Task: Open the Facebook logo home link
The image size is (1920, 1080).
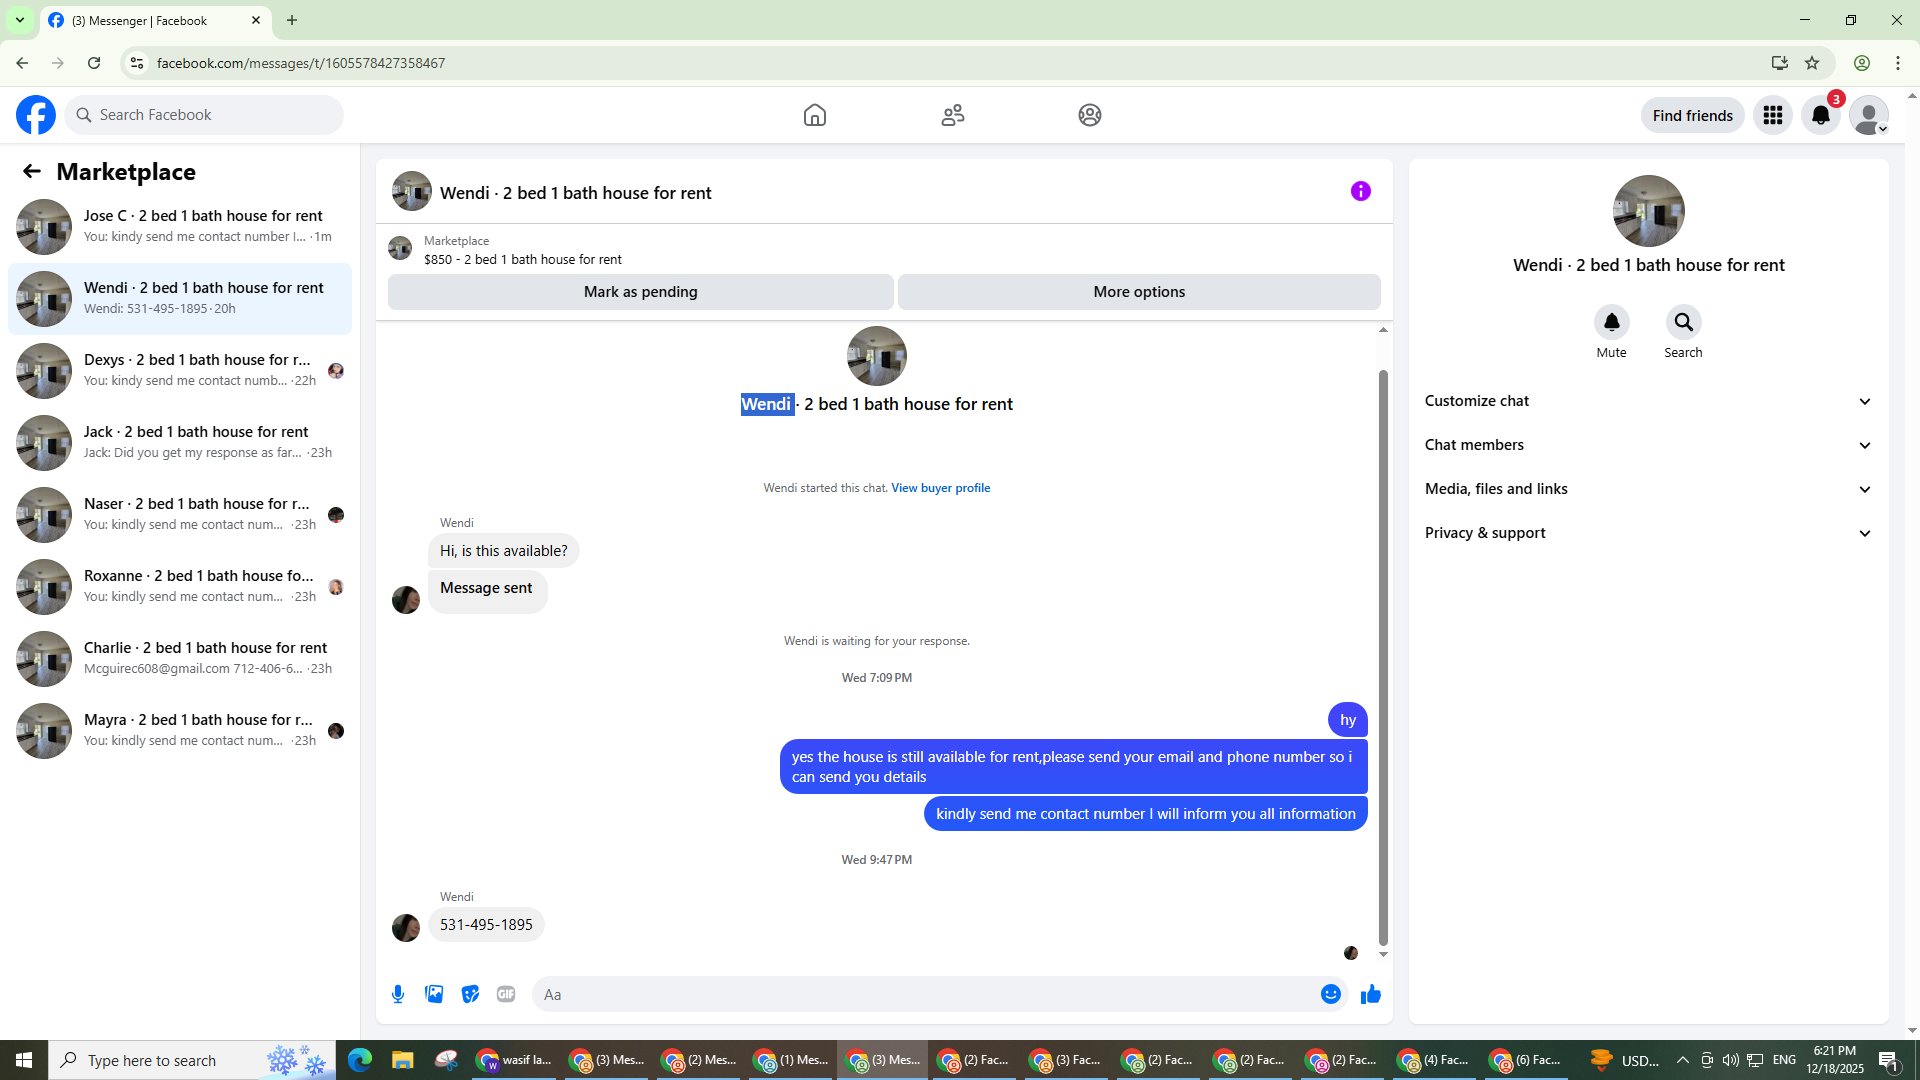Action: 36,115
